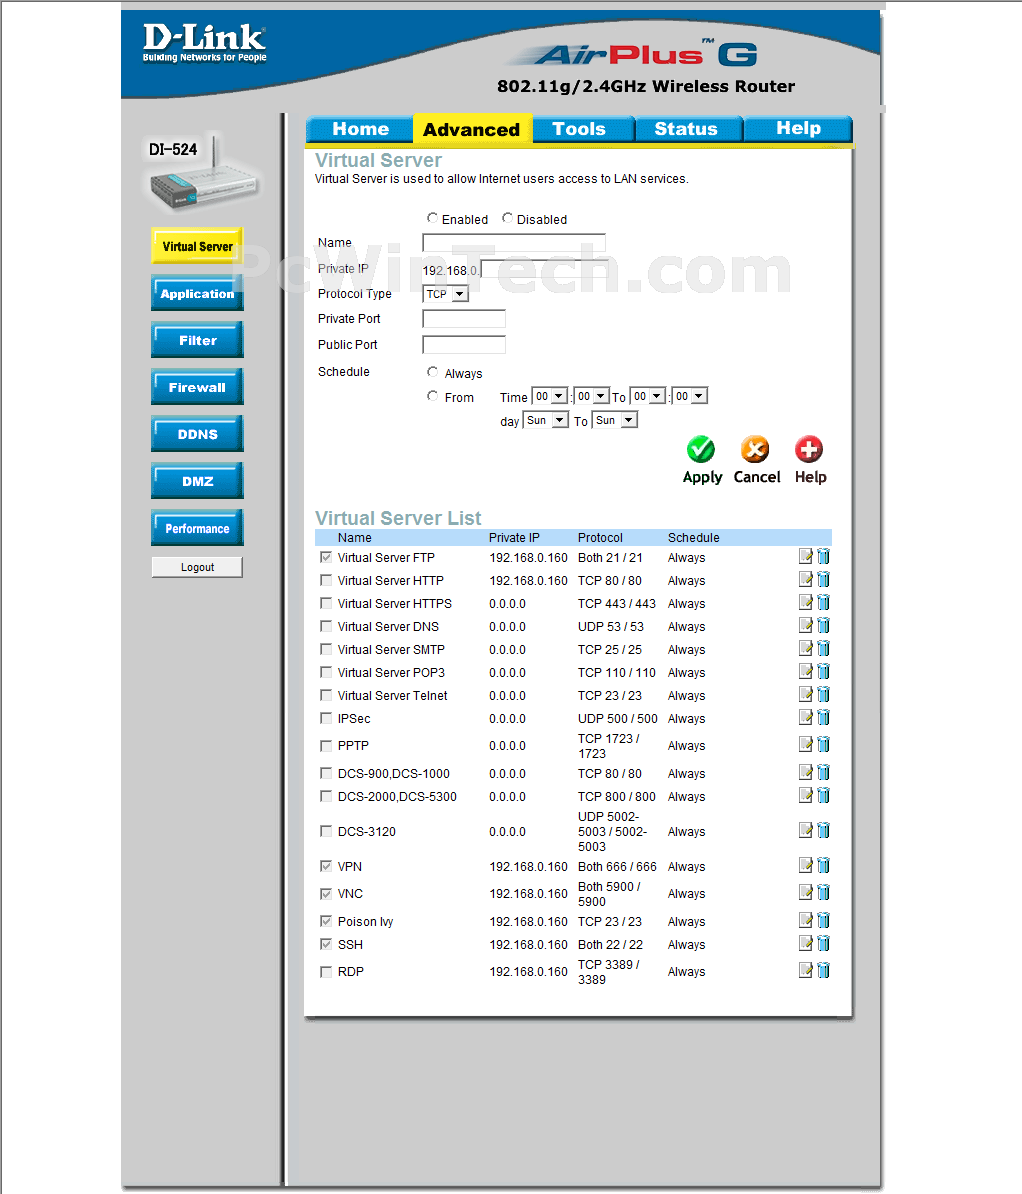
Task: Edit the PPTP entry
Action: coord(806,744)
